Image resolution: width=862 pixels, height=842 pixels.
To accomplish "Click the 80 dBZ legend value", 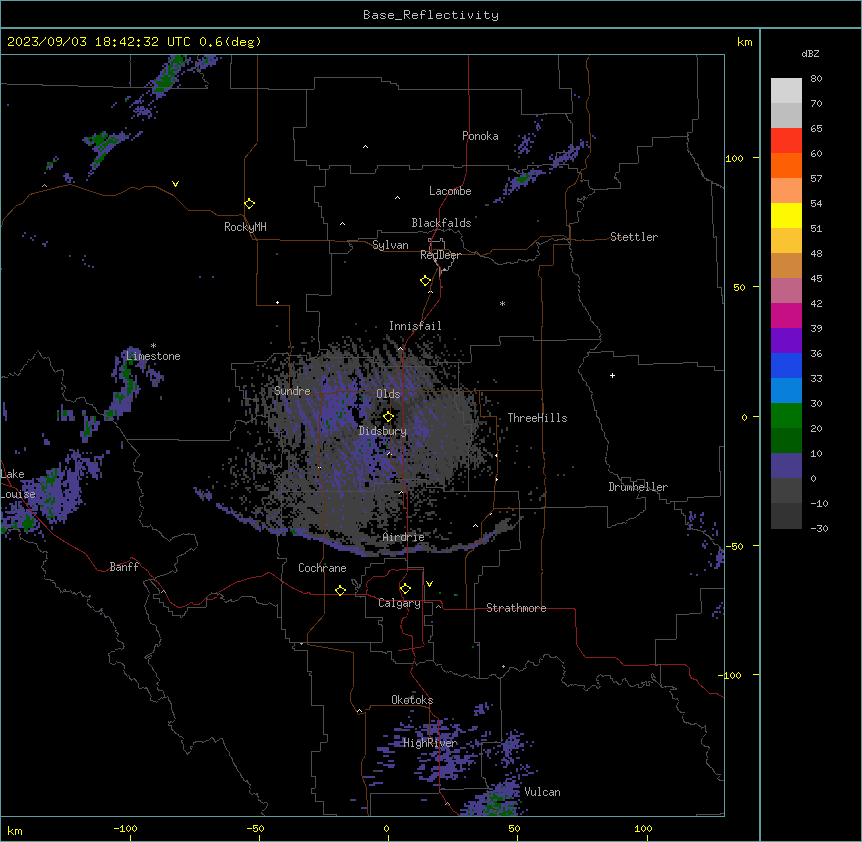I will click(x=816, y=79).
